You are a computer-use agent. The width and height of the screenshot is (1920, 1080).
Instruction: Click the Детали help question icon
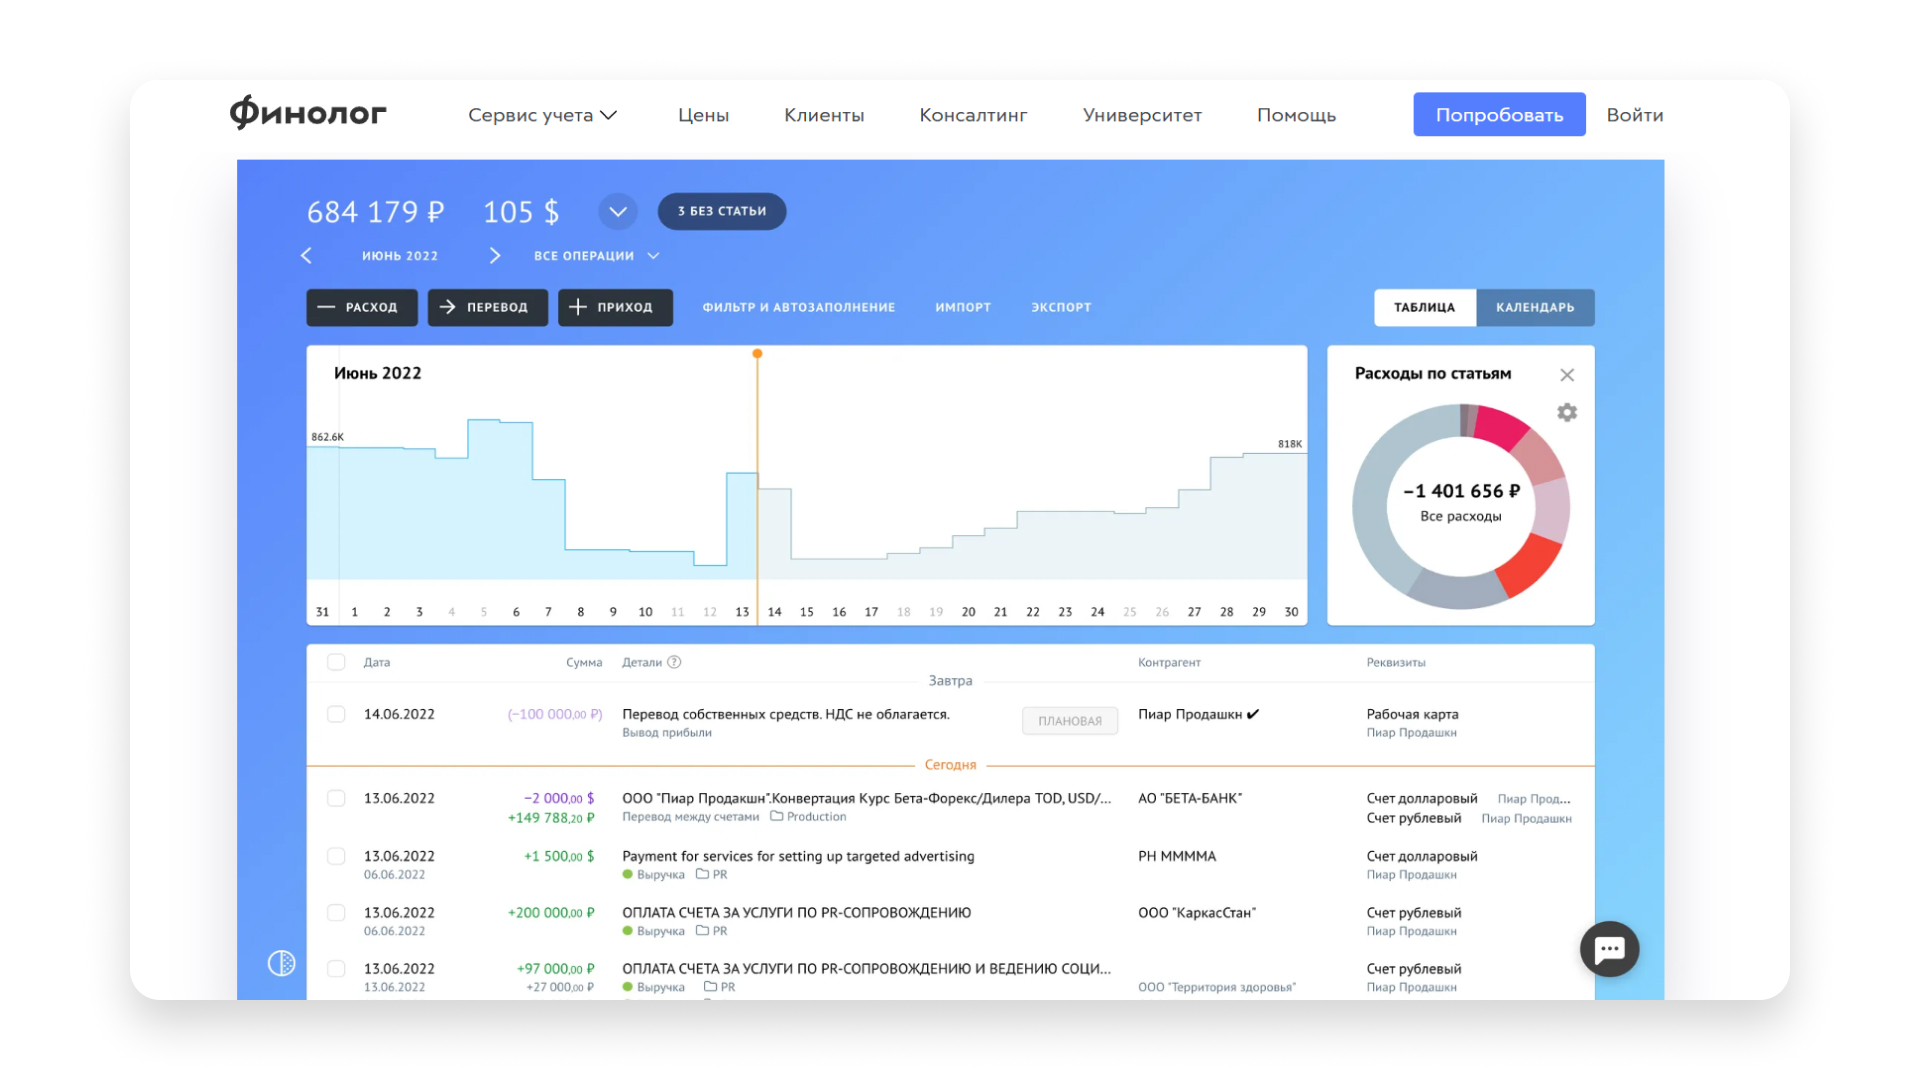[675, 662]
